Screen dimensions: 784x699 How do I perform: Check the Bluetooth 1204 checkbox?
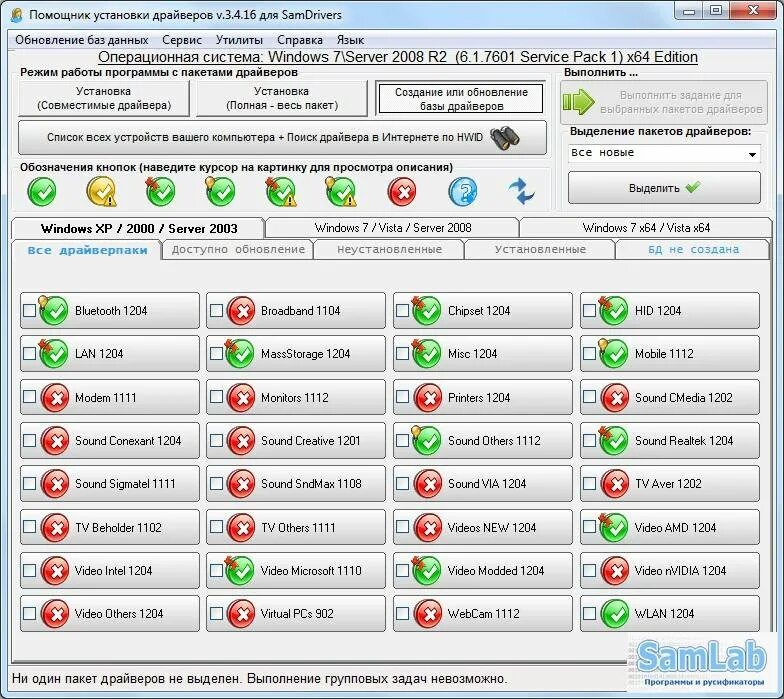[x=30, y=310]
